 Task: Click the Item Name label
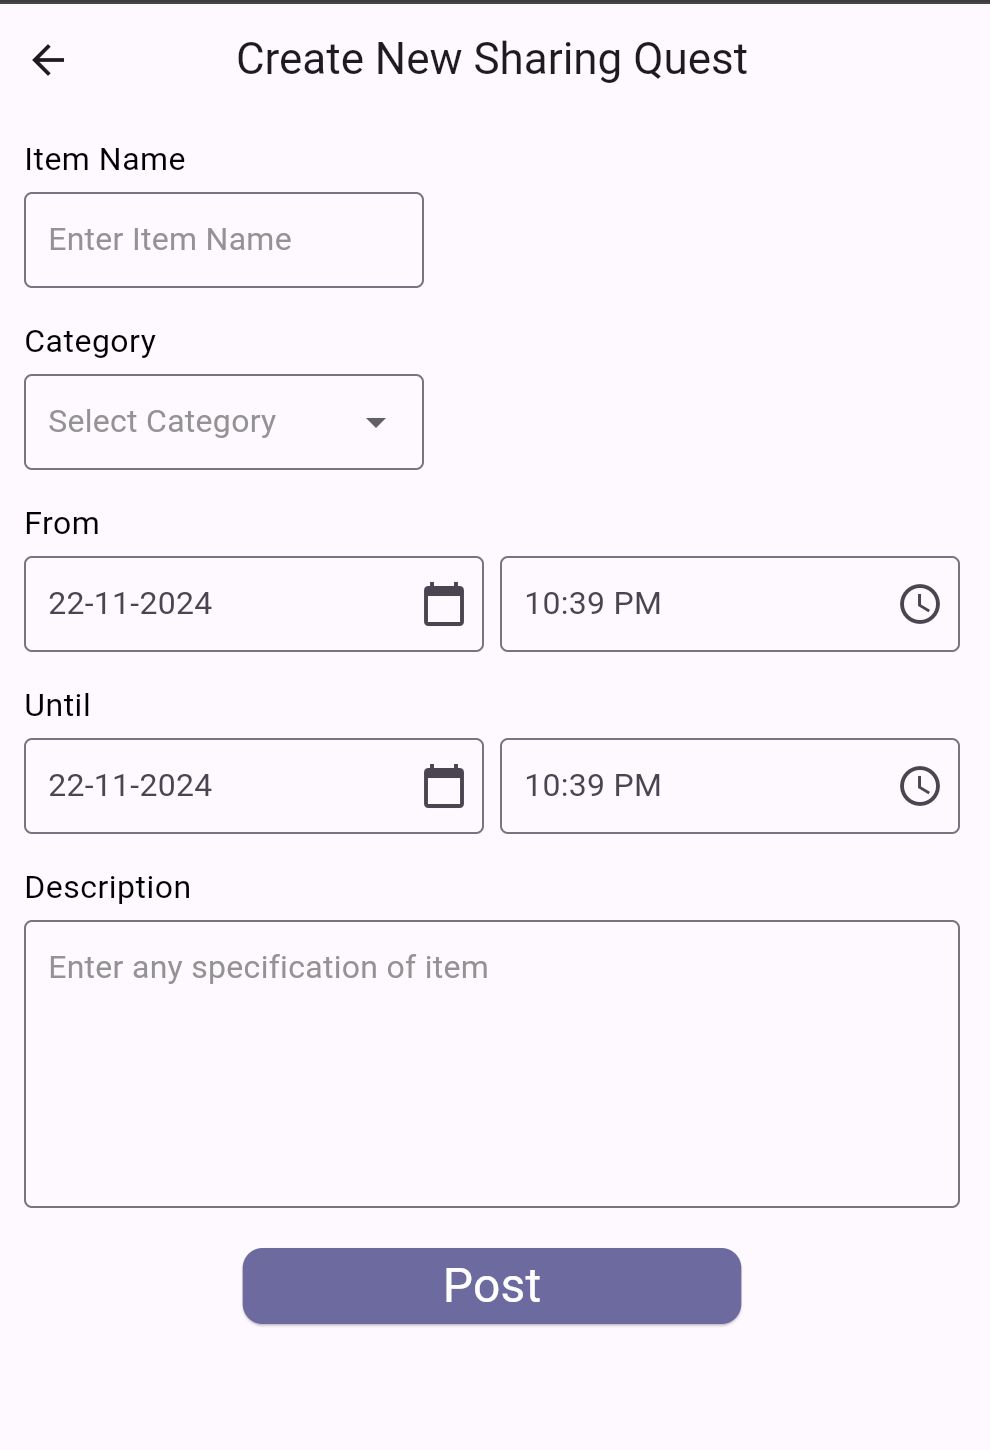(105, 160)
